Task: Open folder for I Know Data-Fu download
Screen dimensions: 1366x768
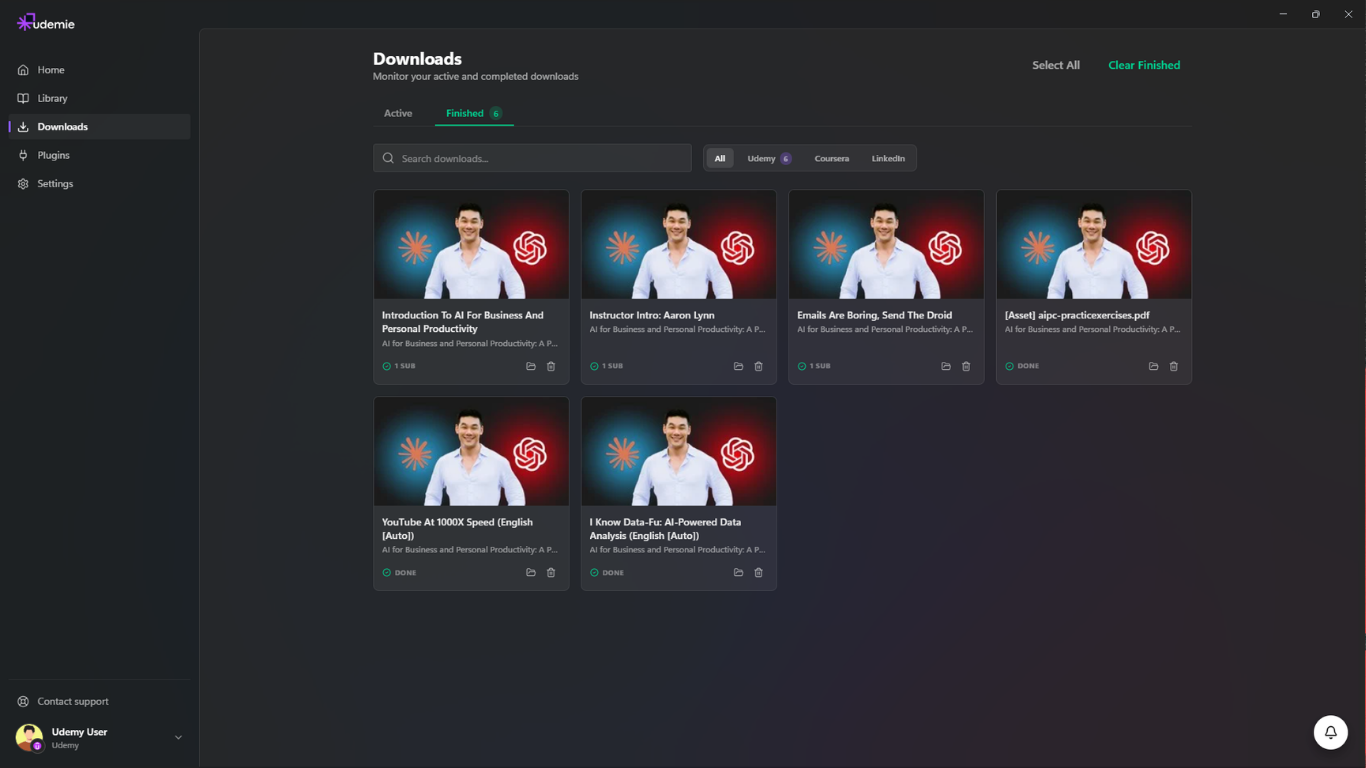Action: (x=739, y=573)
